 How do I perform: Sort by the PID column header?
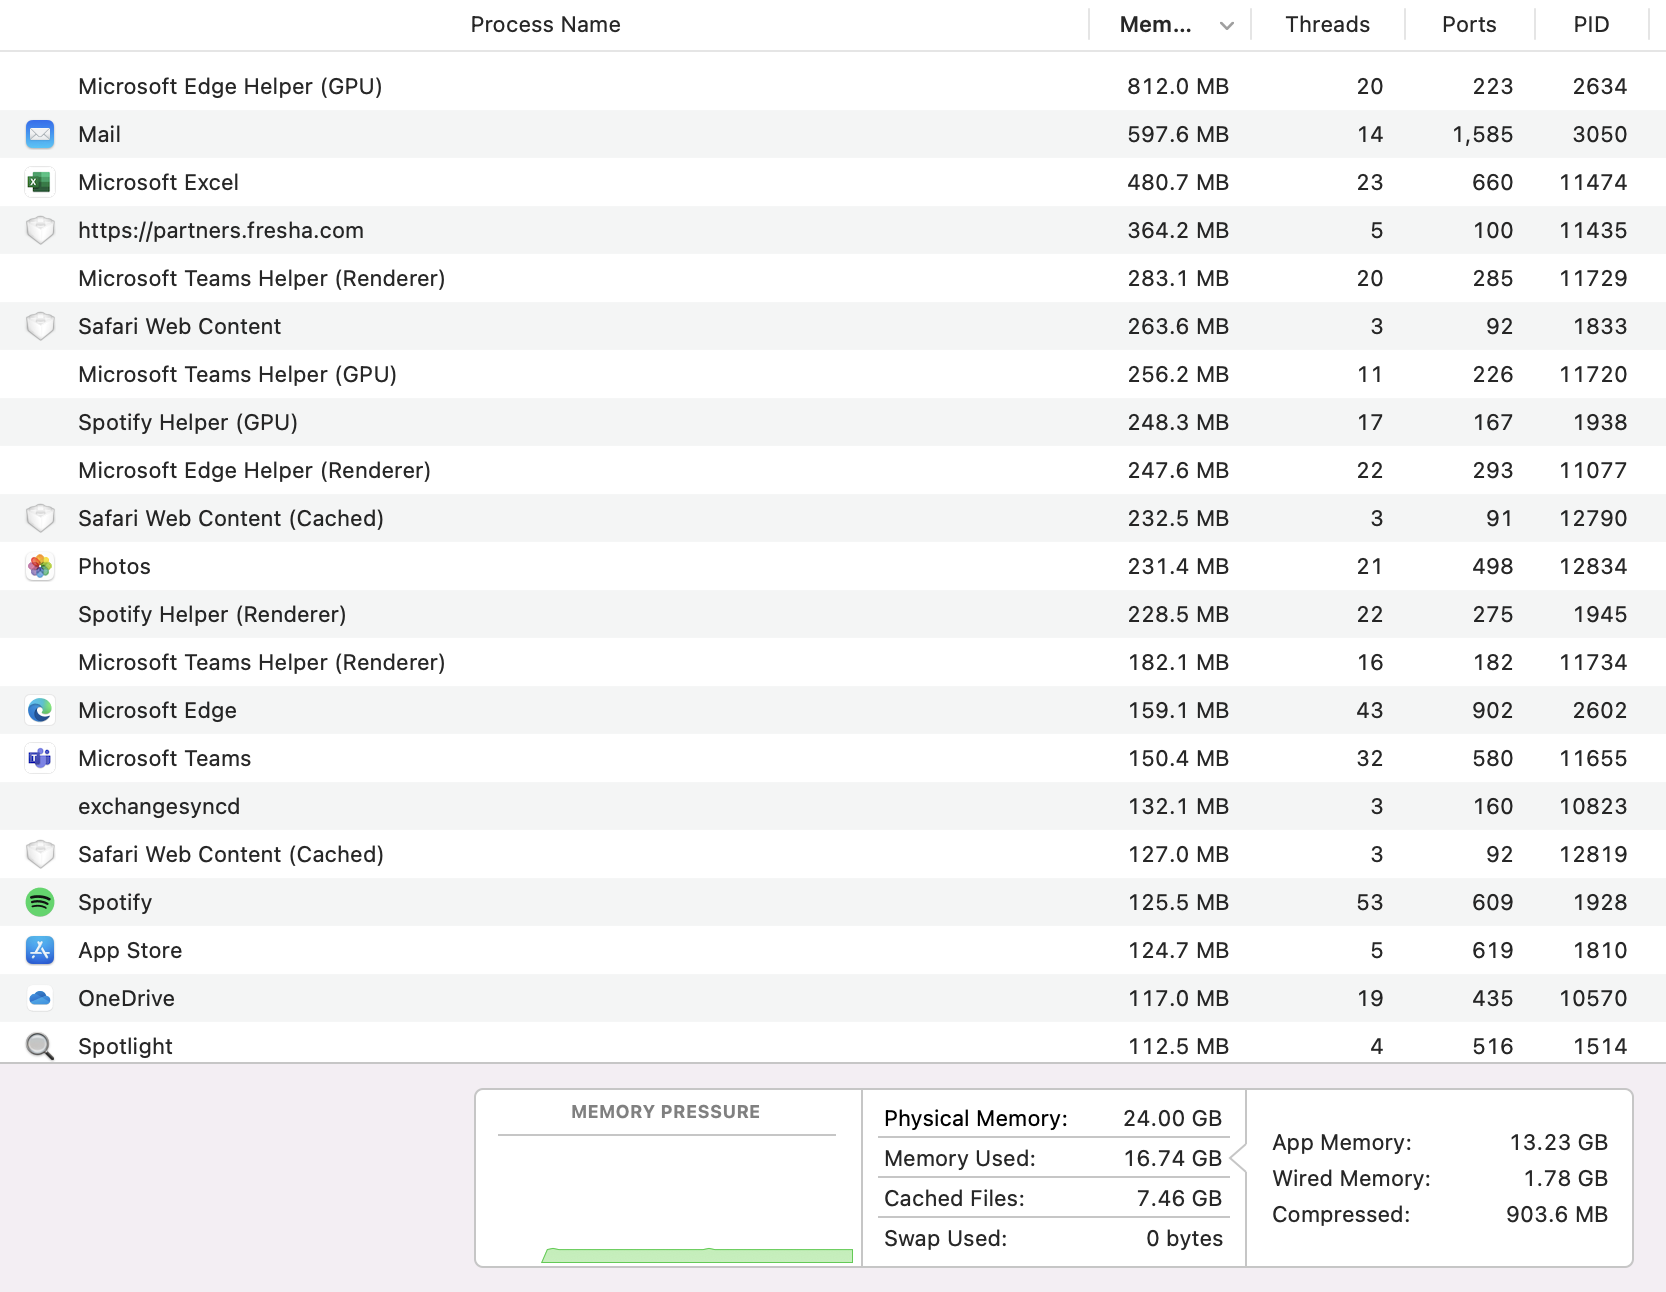(x=1591, y=25)
